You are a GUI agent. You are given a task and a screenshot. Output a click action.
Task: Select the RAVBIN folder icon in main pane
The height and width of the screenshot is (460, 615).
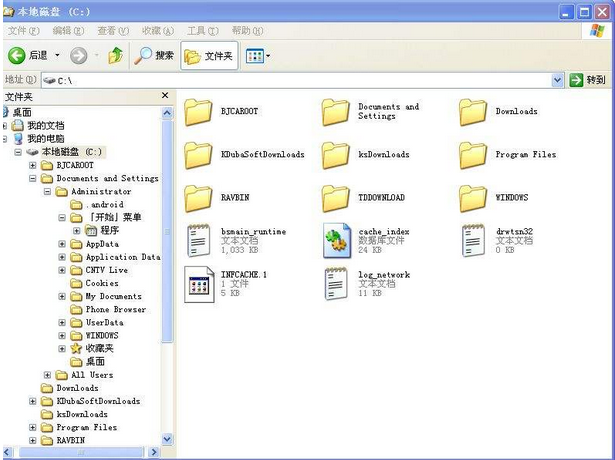(x=198, y=198)
